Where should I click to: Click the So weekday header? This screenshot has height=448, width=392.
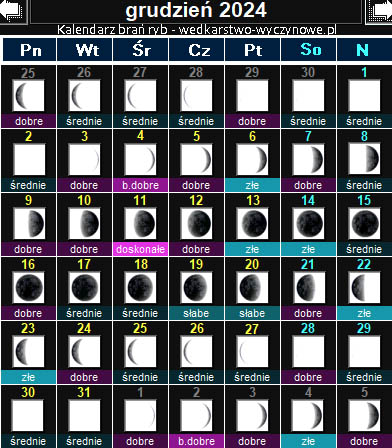[x=309, y=50]
